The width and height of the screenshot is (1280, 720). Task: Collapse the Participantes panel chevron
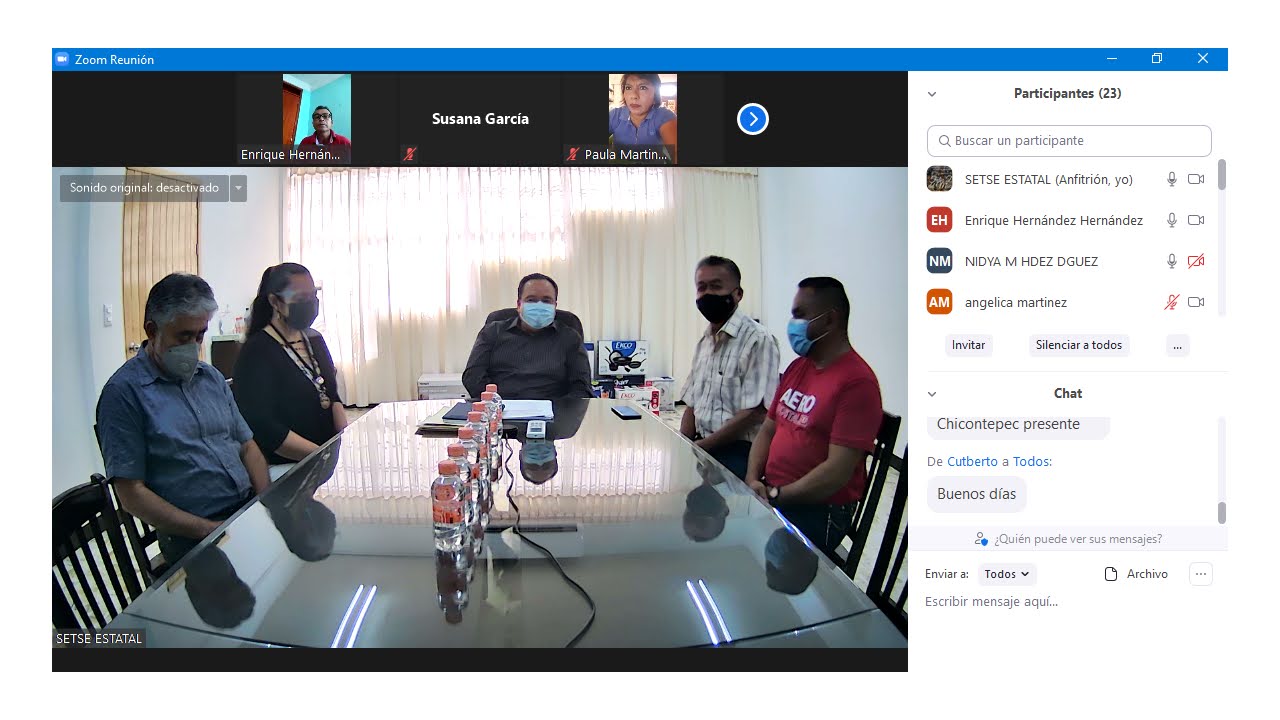click(932, 94)
